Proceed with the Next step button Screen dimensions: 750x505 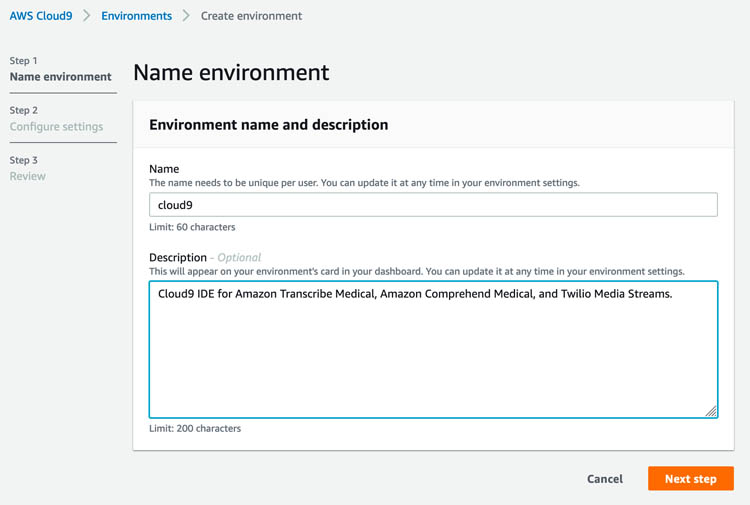click(691, 479)
